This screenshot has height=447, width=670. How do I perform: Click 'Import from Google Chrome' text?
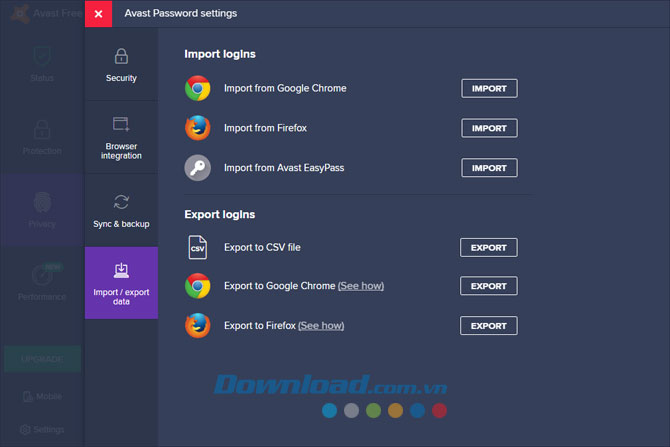coord(285,88)
